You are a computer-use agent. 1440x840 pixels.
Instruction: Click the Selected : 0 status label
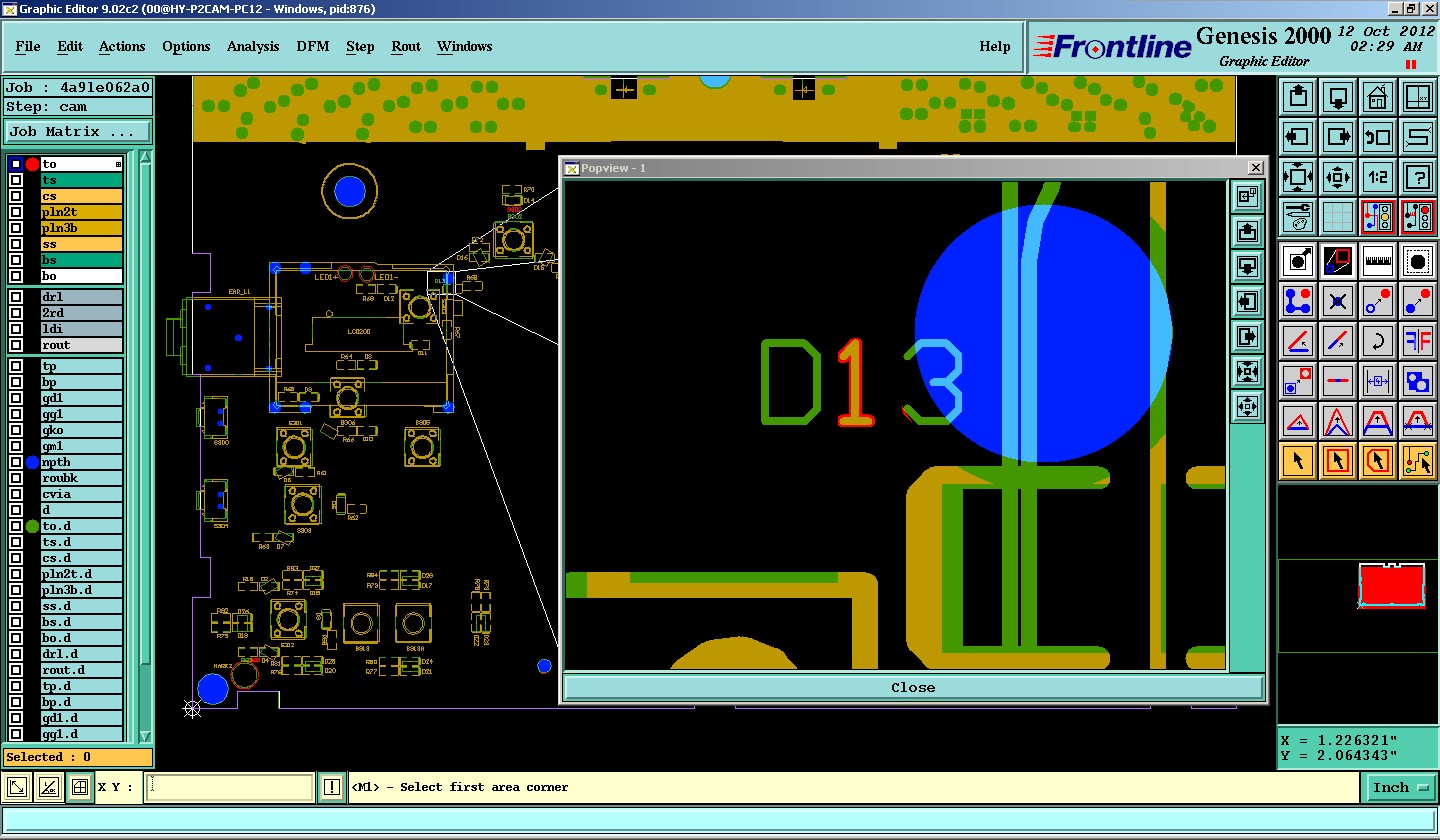78,757
